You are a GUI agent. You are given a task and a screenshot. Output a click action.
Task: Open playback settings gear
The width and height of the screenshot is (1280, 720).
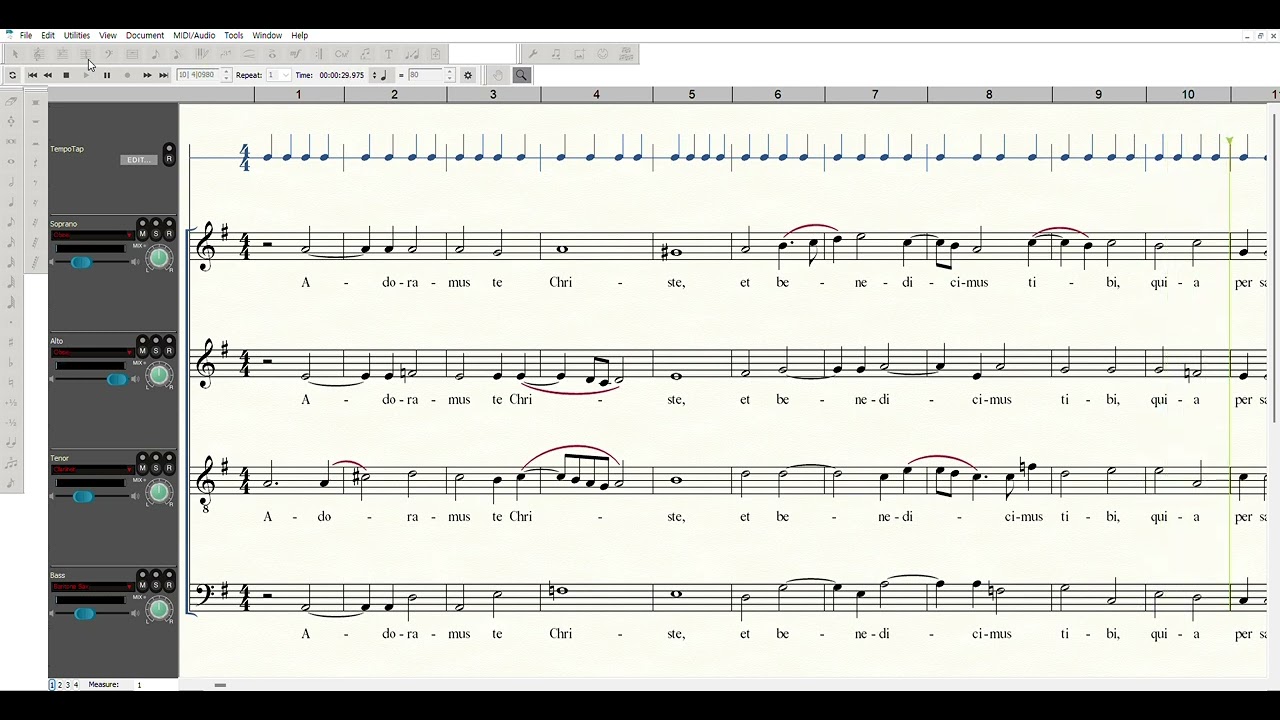(467, 75)
